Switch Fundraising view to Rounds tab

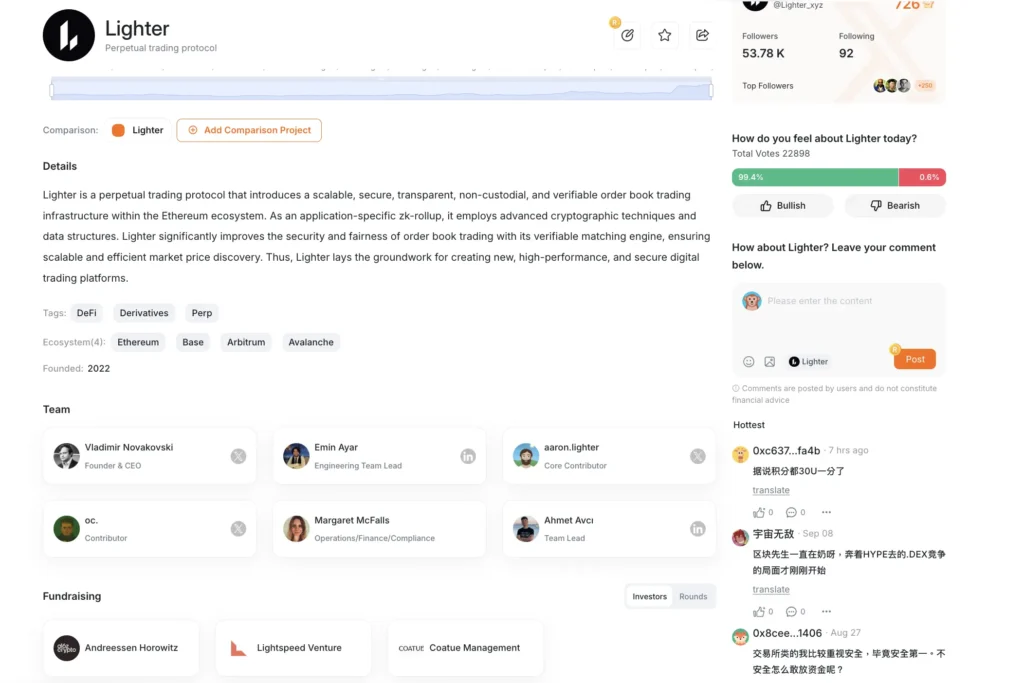click(x=693, y=597)
